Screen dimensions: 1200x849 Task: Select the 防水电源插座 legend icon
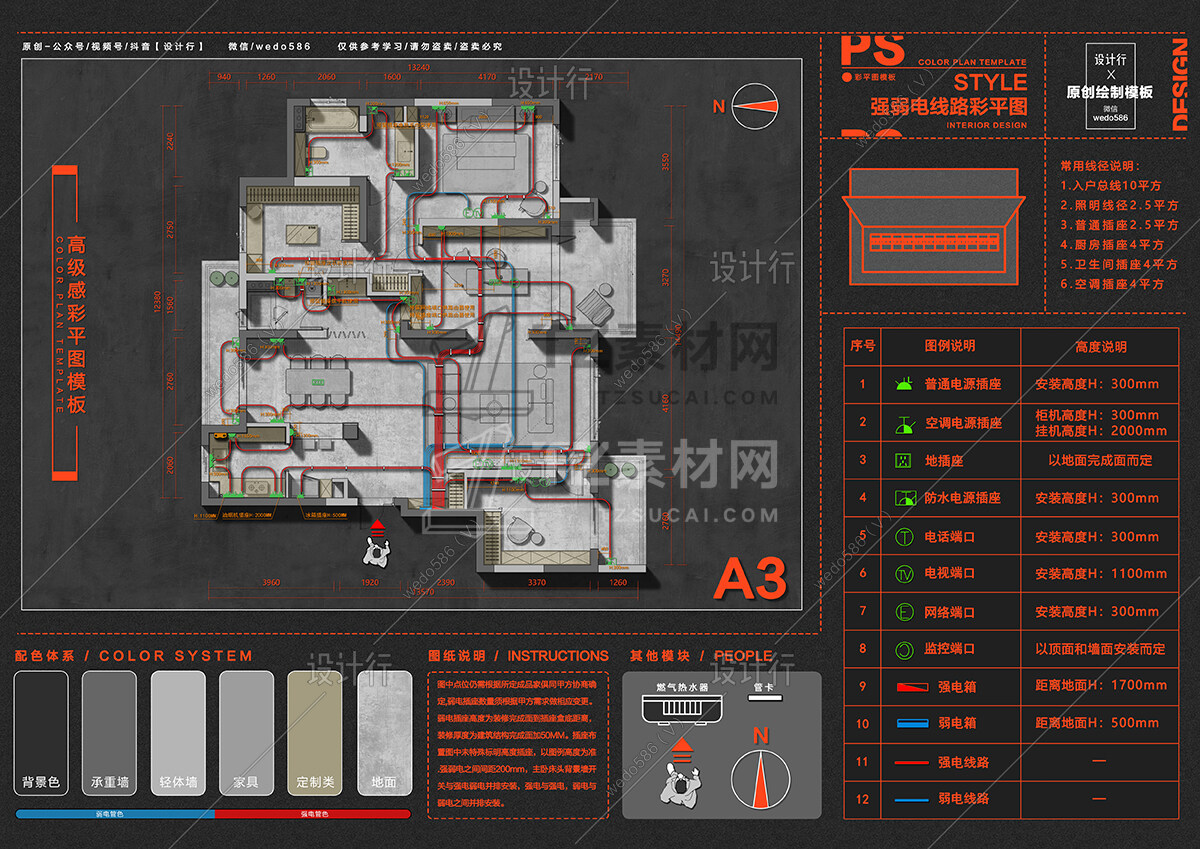click(904, 497)
